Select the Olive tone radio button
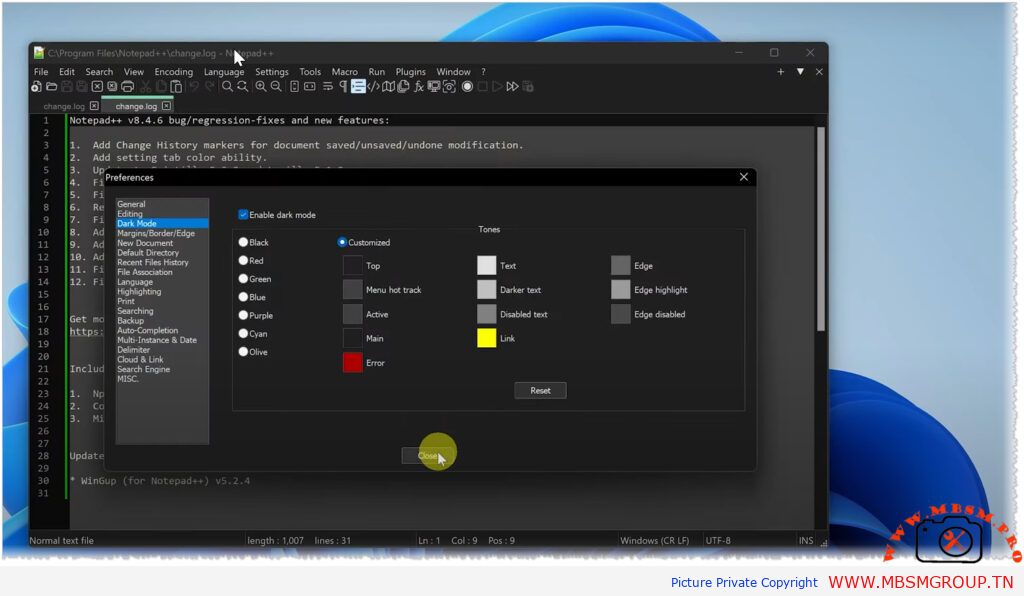The width and height of the screenshot is (1024, 596). [x=243, y=352]
